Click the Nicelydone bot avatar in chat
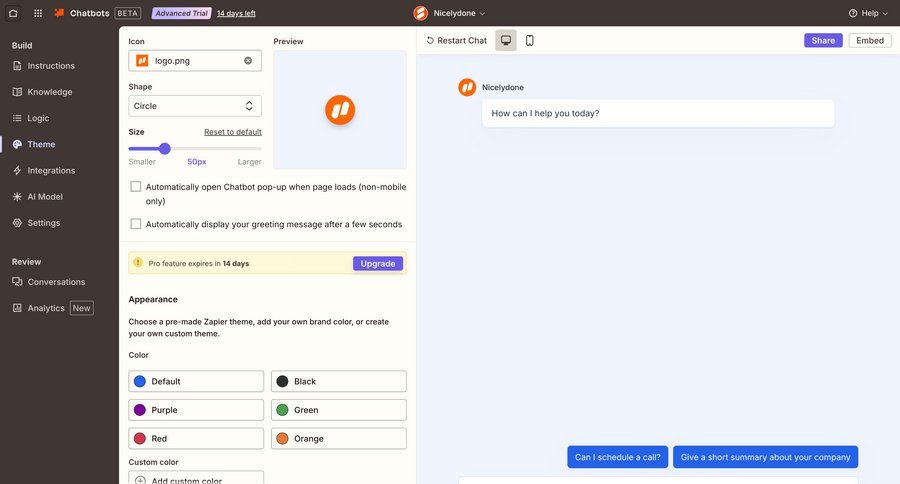 [467, 87]
